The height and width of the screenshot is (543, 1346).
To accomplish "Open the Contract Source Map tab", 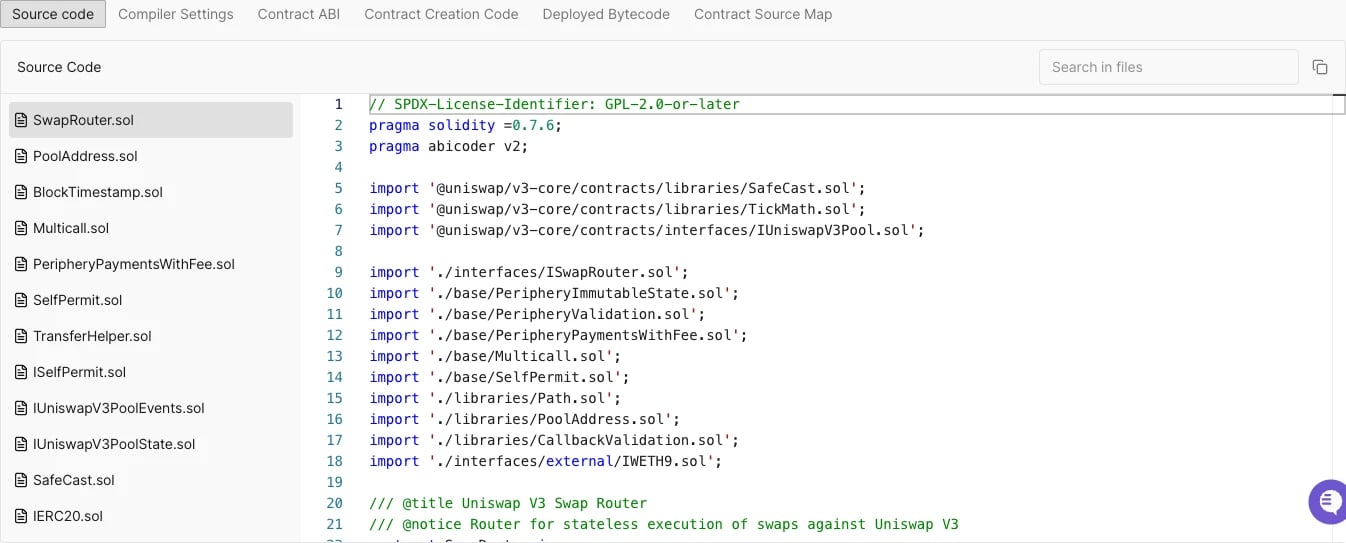I will 763,14.
